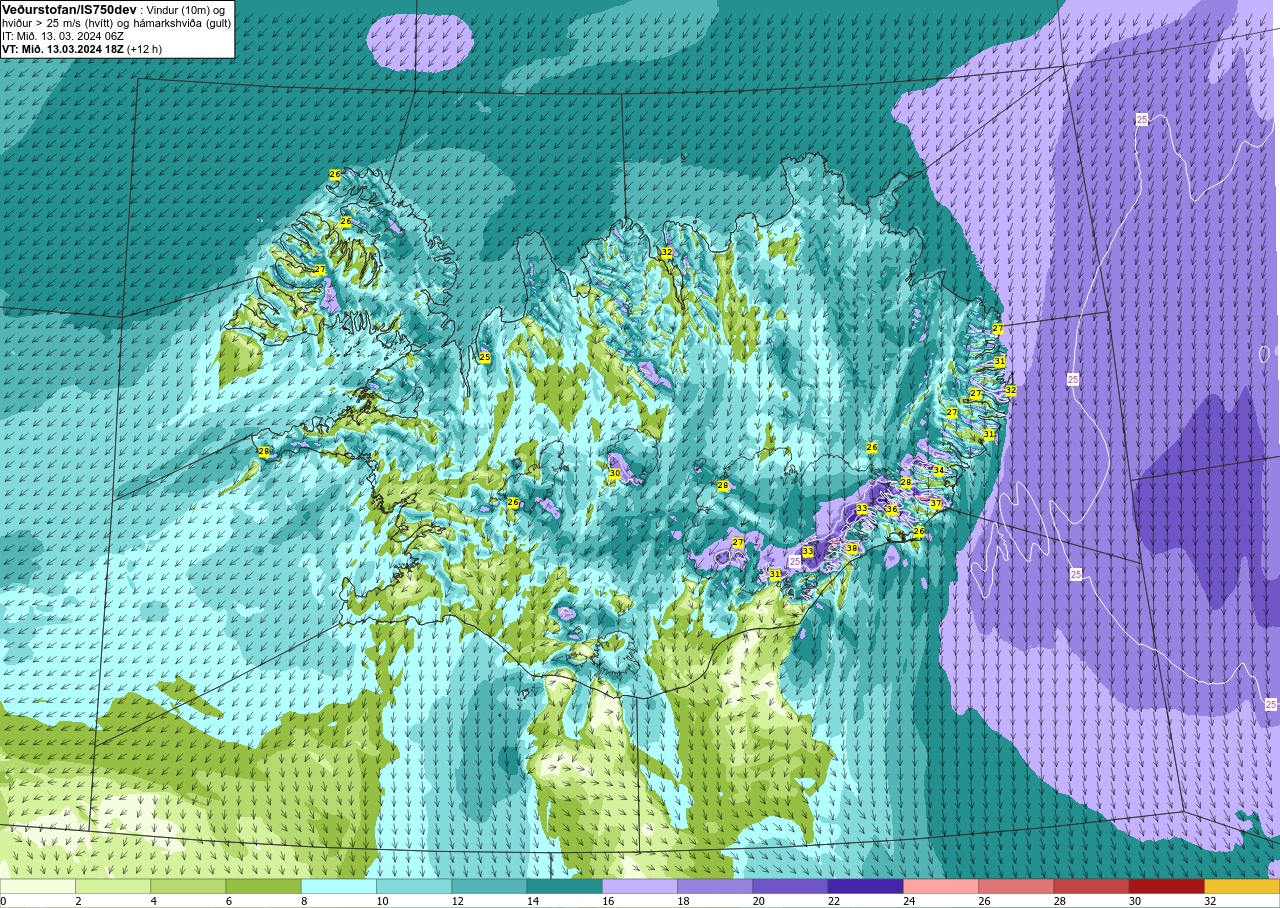The height and width of the screenshot is (908, 1280).
Task: Click the 10–12 m/s legend color swatch
Action: pos(414,886)
